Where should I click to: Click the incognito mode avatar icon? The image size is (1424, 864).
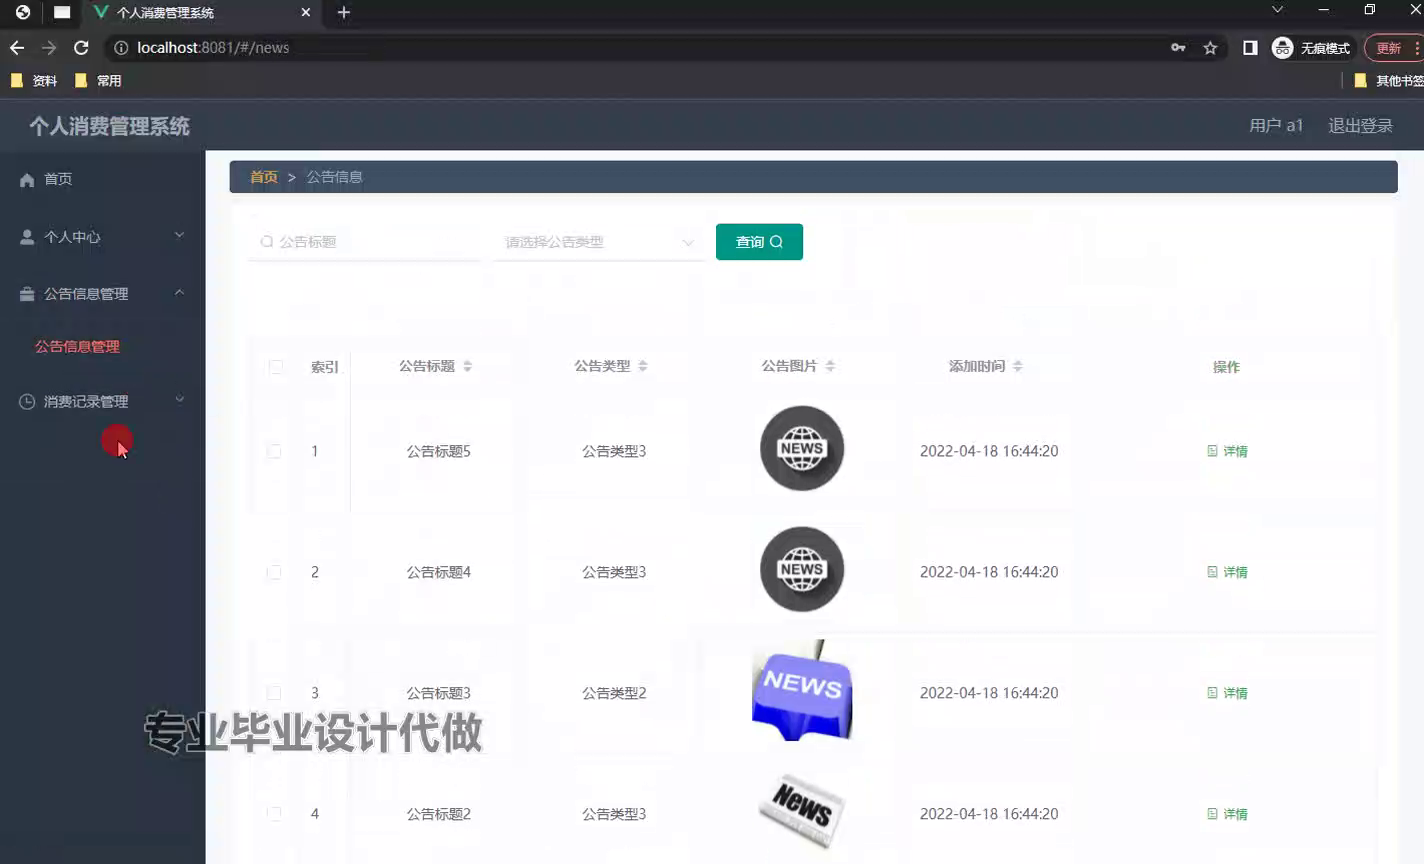coord(1282,48)
